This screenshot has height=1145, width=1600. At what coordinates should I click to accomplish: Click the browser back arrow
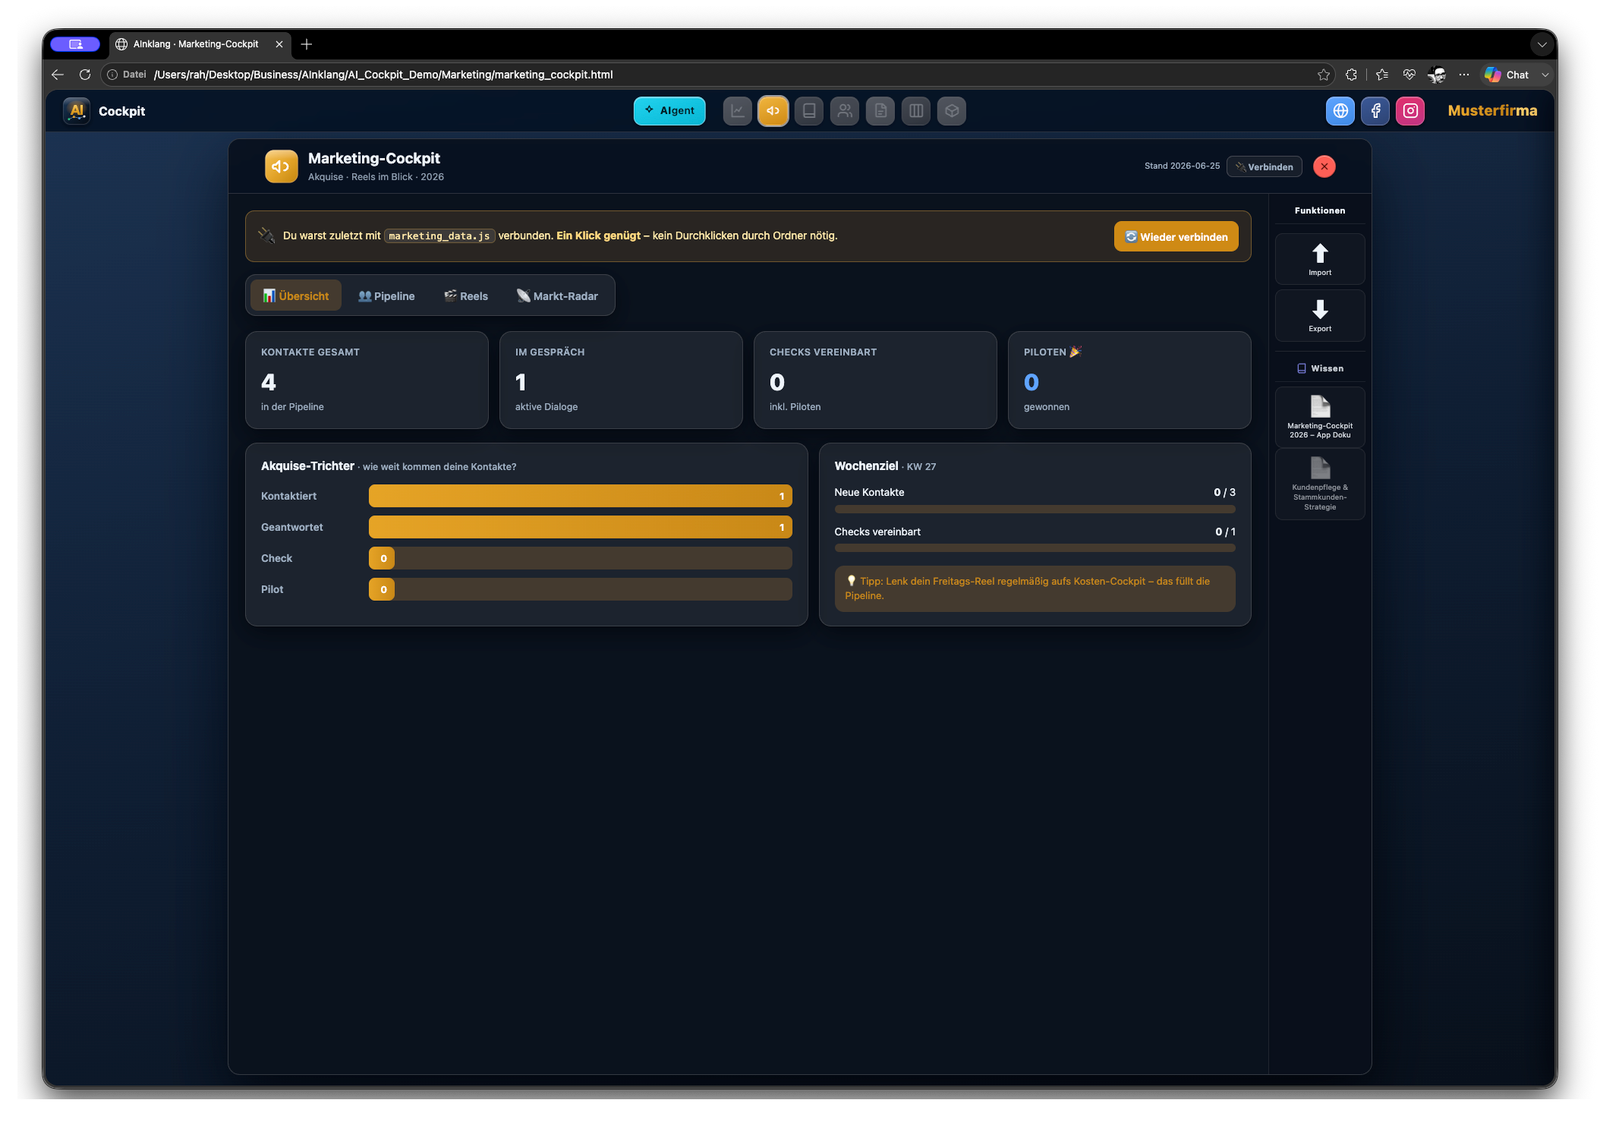[x=57, y=74]
